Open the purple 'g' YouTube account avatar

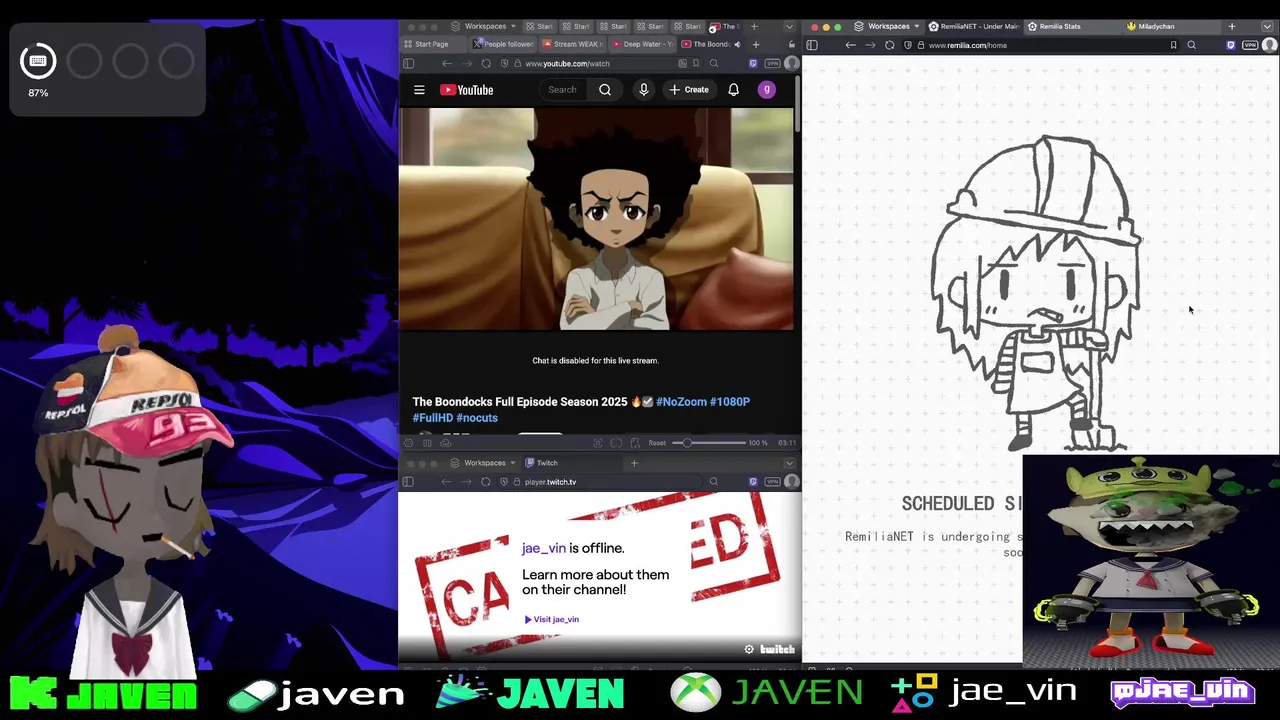click(x=767, y=90)
